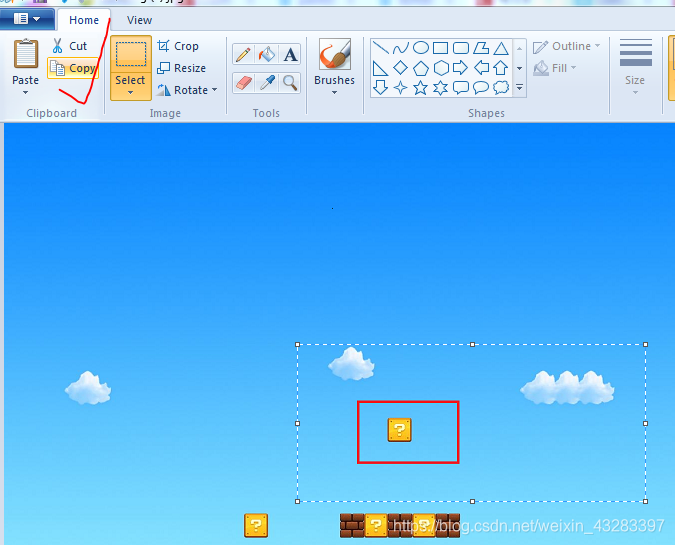The height and width of the screenshot is (545, 675).
Task: Choose the Pentagon shape
Action: [421, 68]
